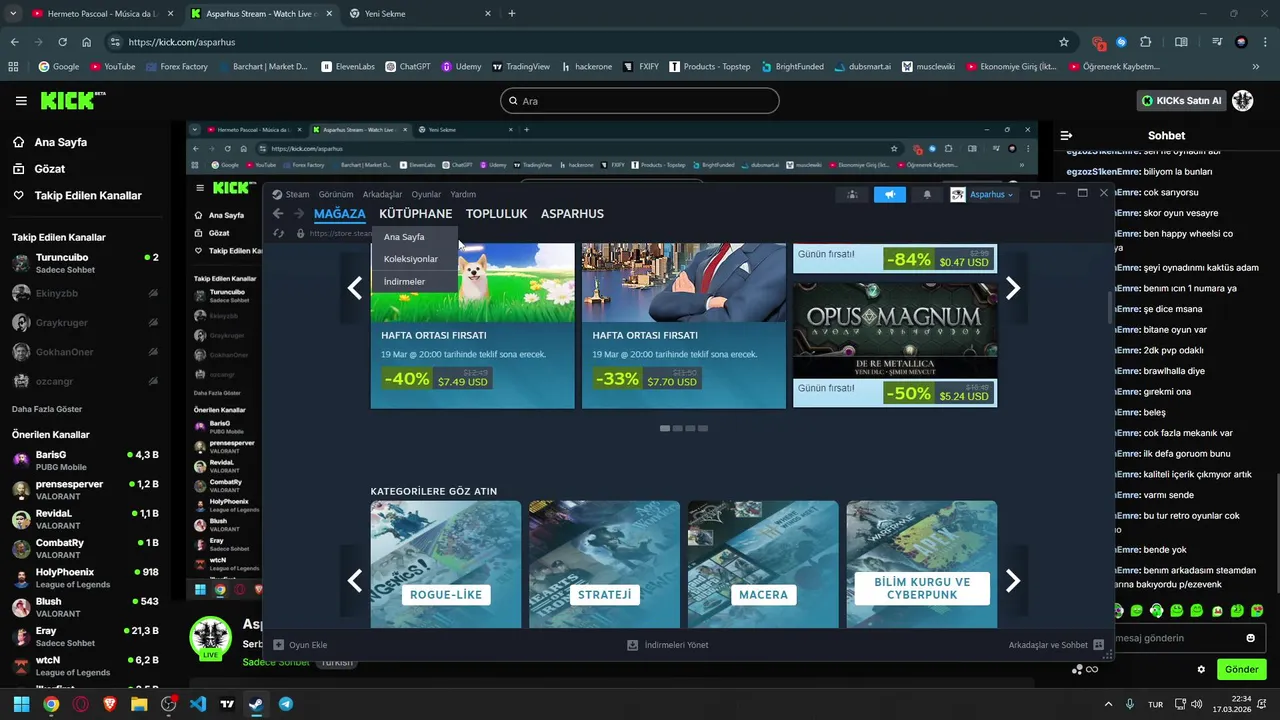Show hidden system tray icons chevron
Viewport: 1280px width, 720px height.
1107,704
